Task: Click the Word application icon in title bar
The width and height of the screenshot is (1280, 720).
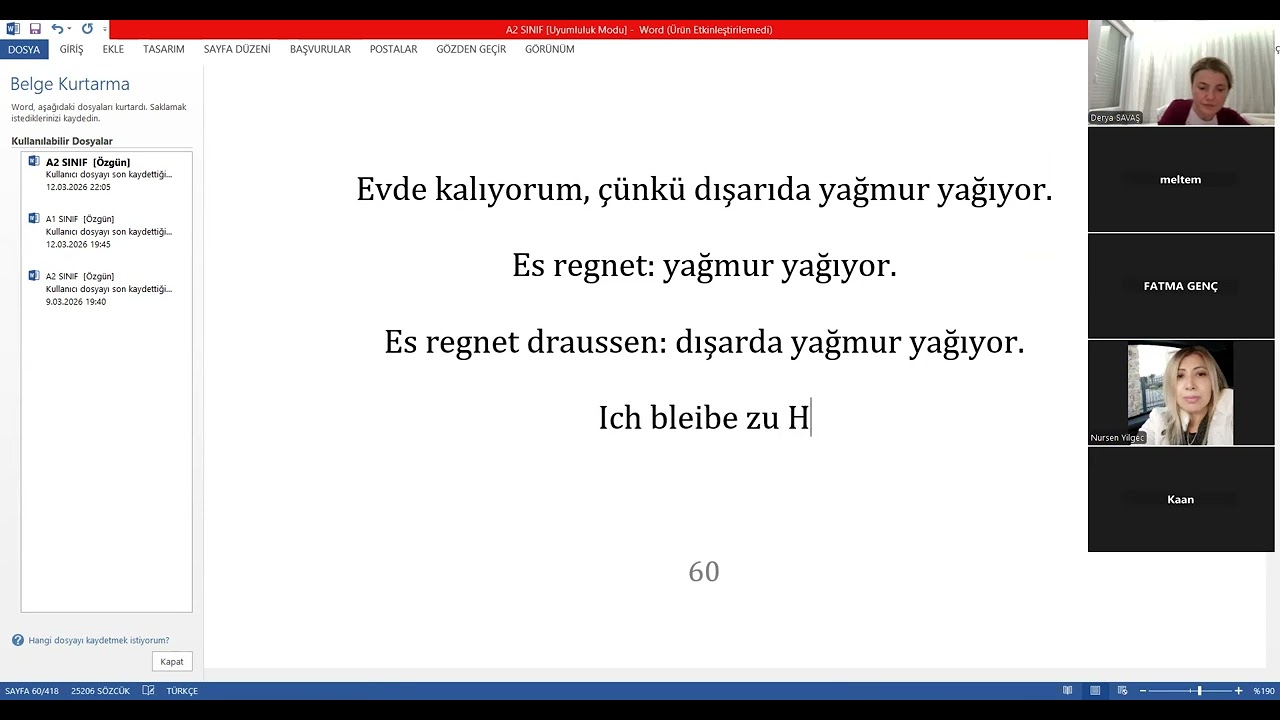Action: tap(13, 29)
